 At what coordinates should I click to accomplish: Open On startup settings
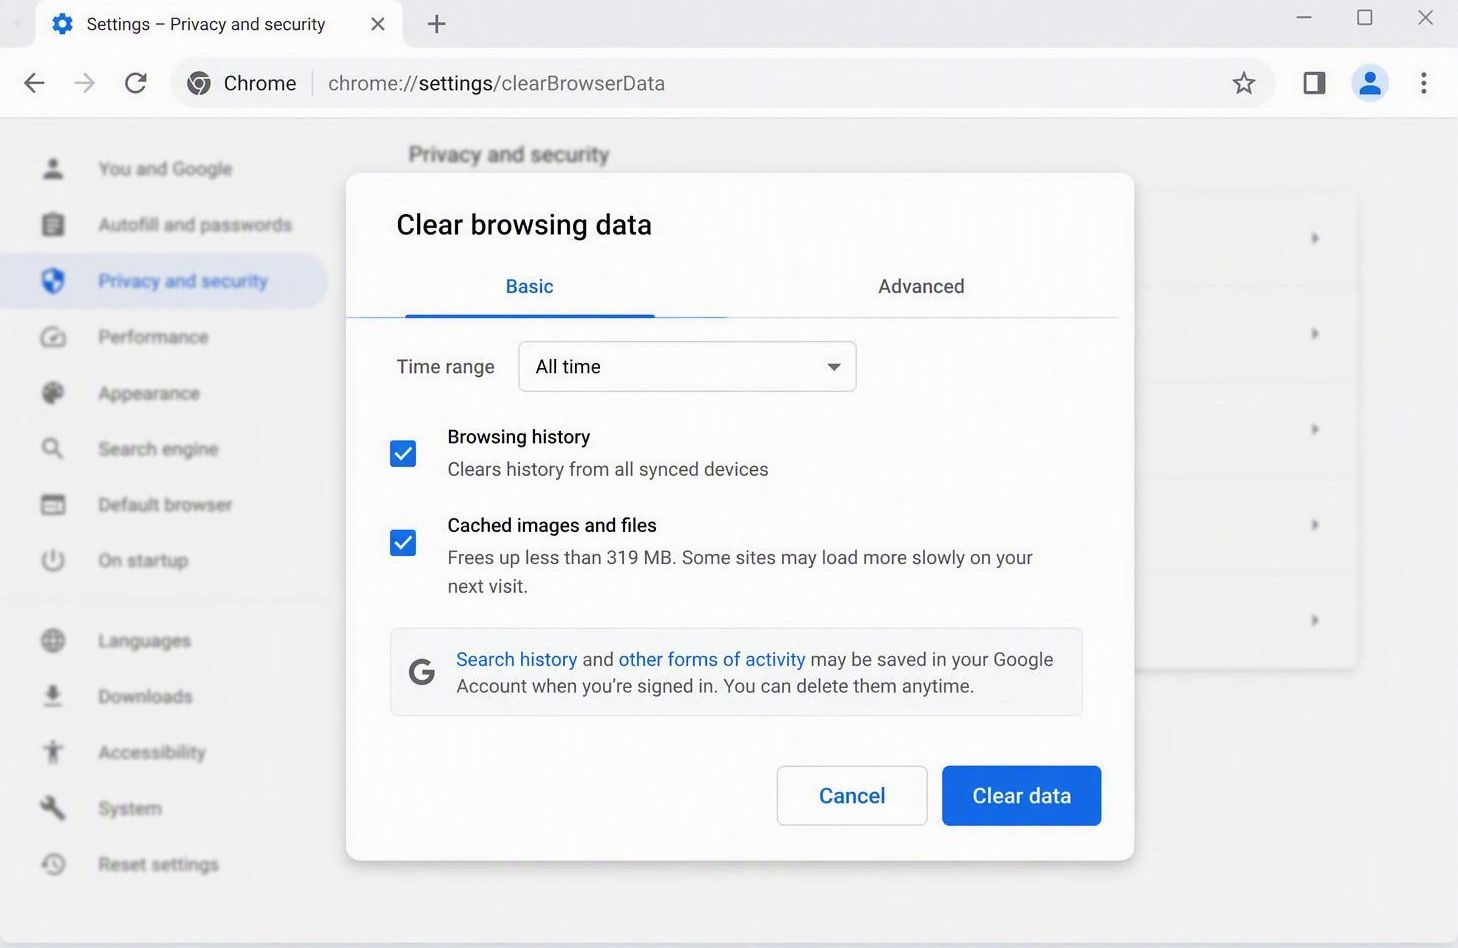pyautogui.click(x=143, y=560)
